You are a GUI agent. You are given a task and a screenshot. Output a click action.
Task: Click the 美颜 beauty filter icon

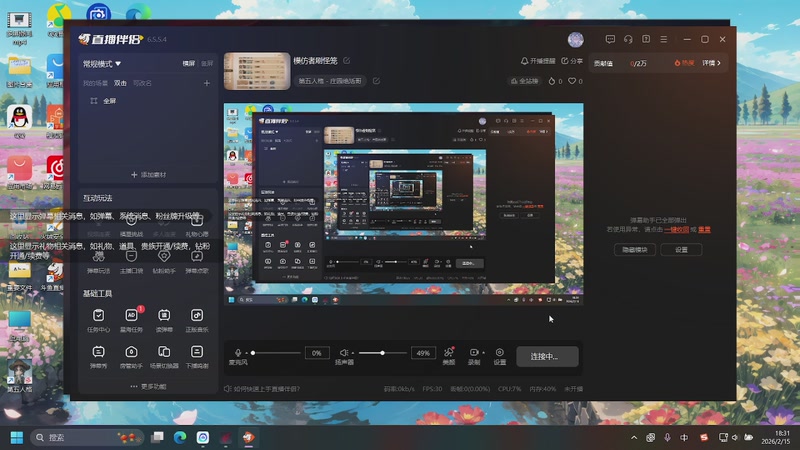tap(448, 356)
